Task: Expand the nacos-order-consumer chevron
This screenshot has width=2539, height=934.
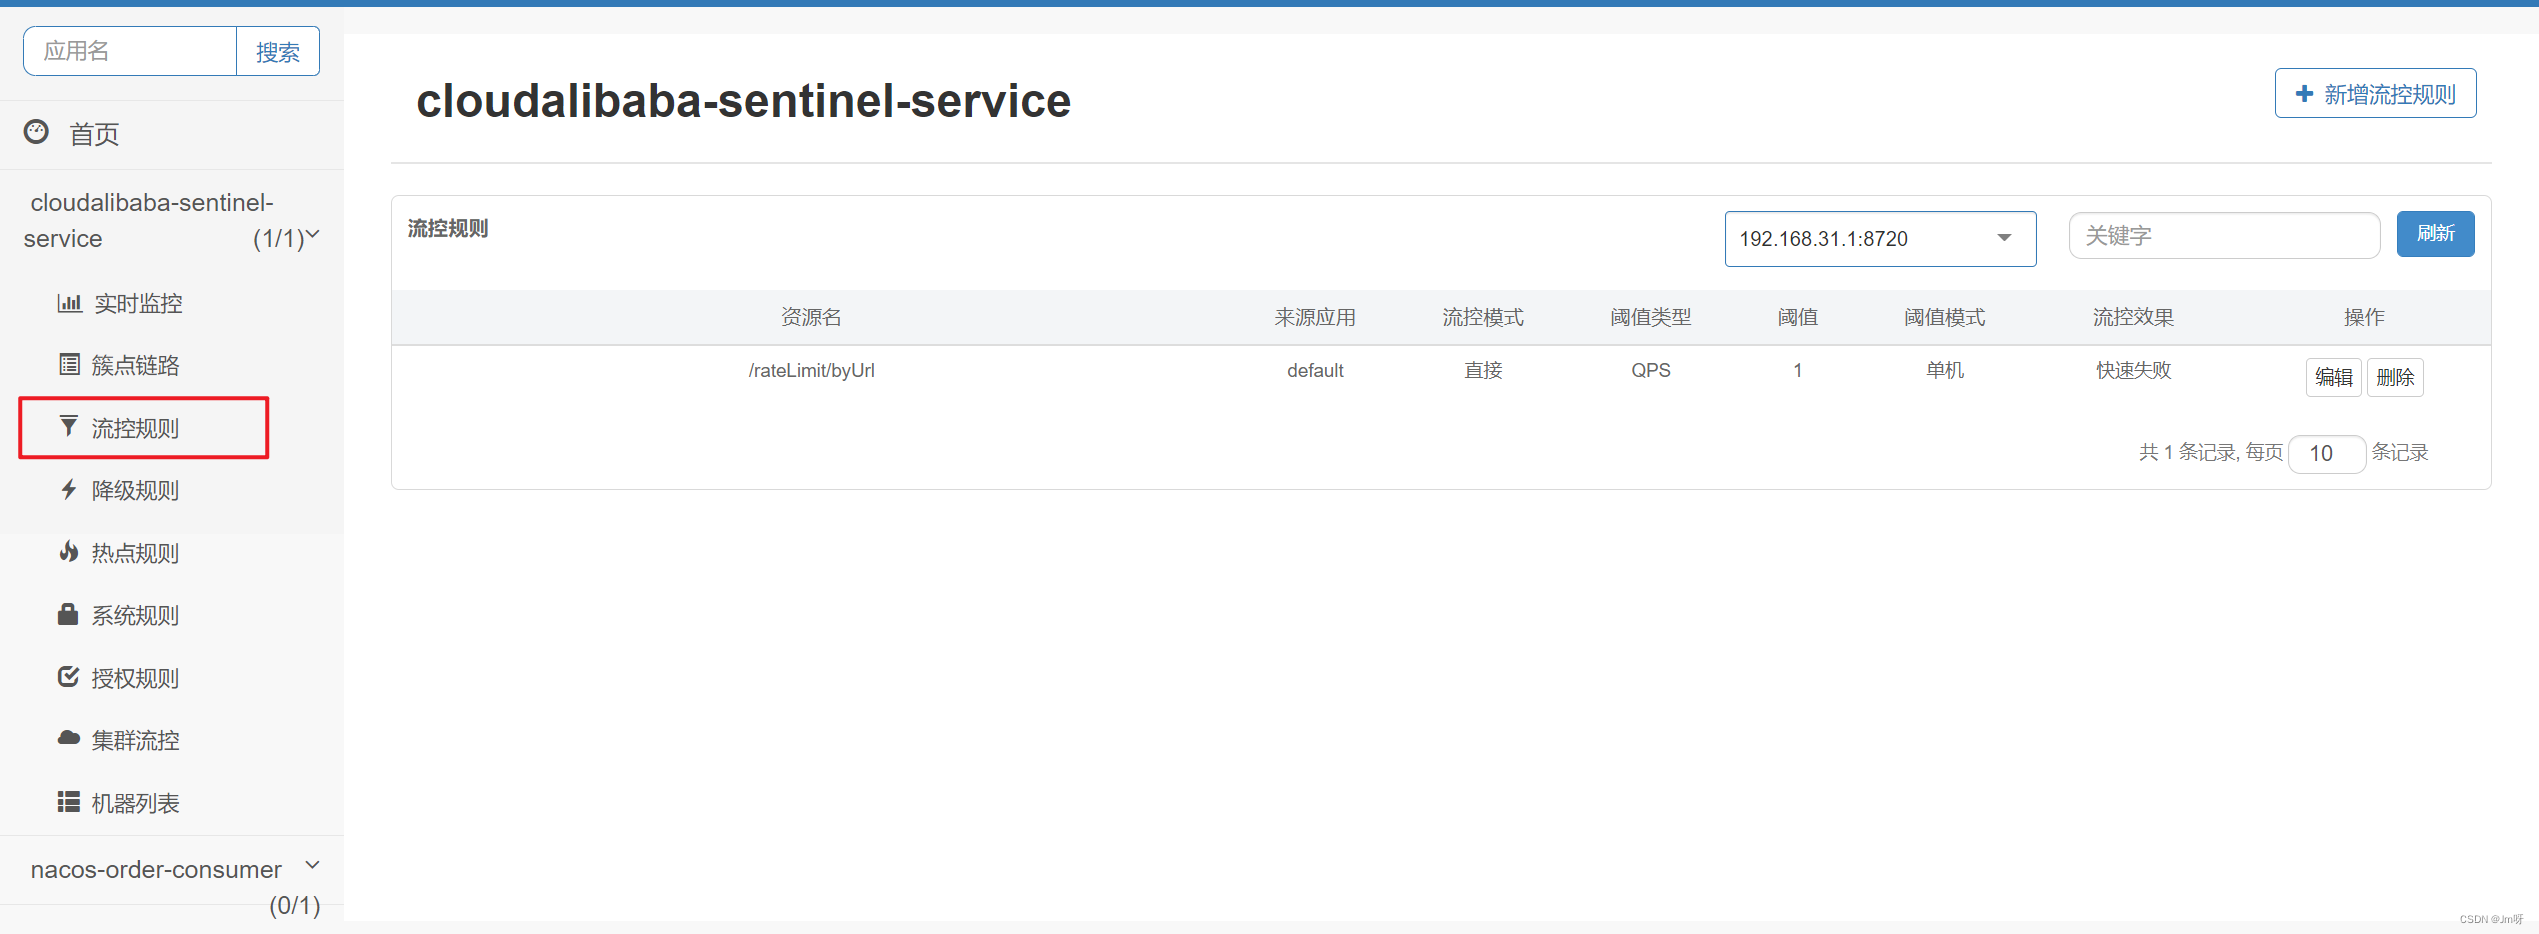Action: coord(313,865)
